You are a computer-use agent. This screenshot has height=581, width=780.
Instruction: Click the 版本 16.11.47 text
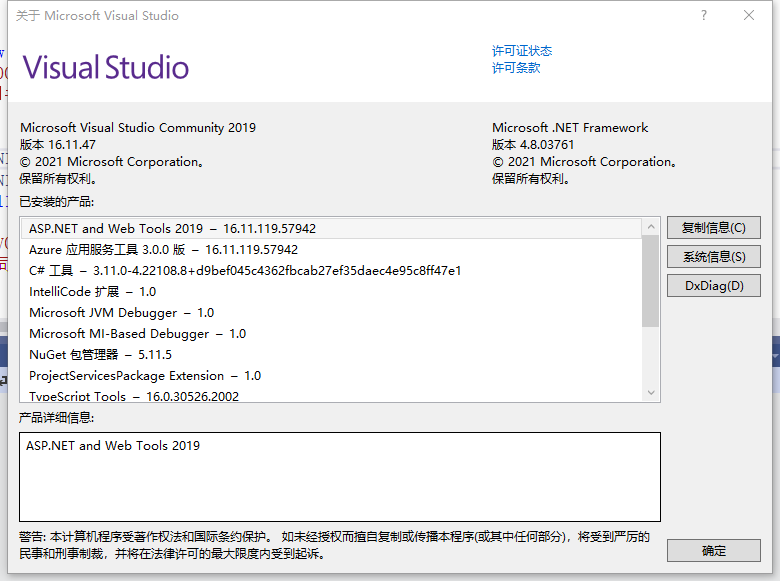pos(58,145)
